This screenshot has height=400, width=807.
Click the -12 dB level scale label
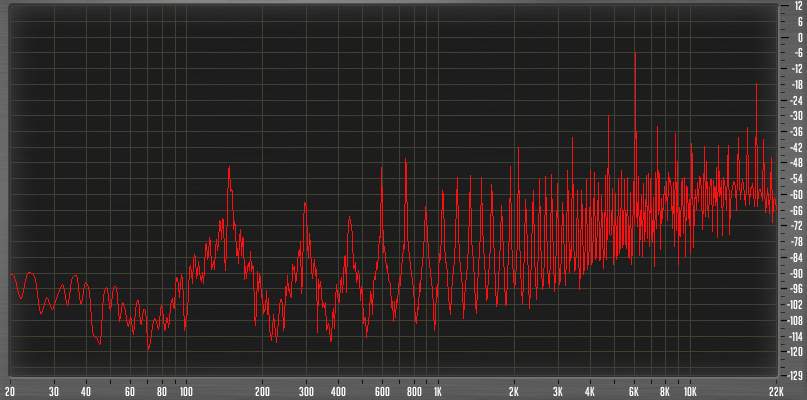pos(796,68)
